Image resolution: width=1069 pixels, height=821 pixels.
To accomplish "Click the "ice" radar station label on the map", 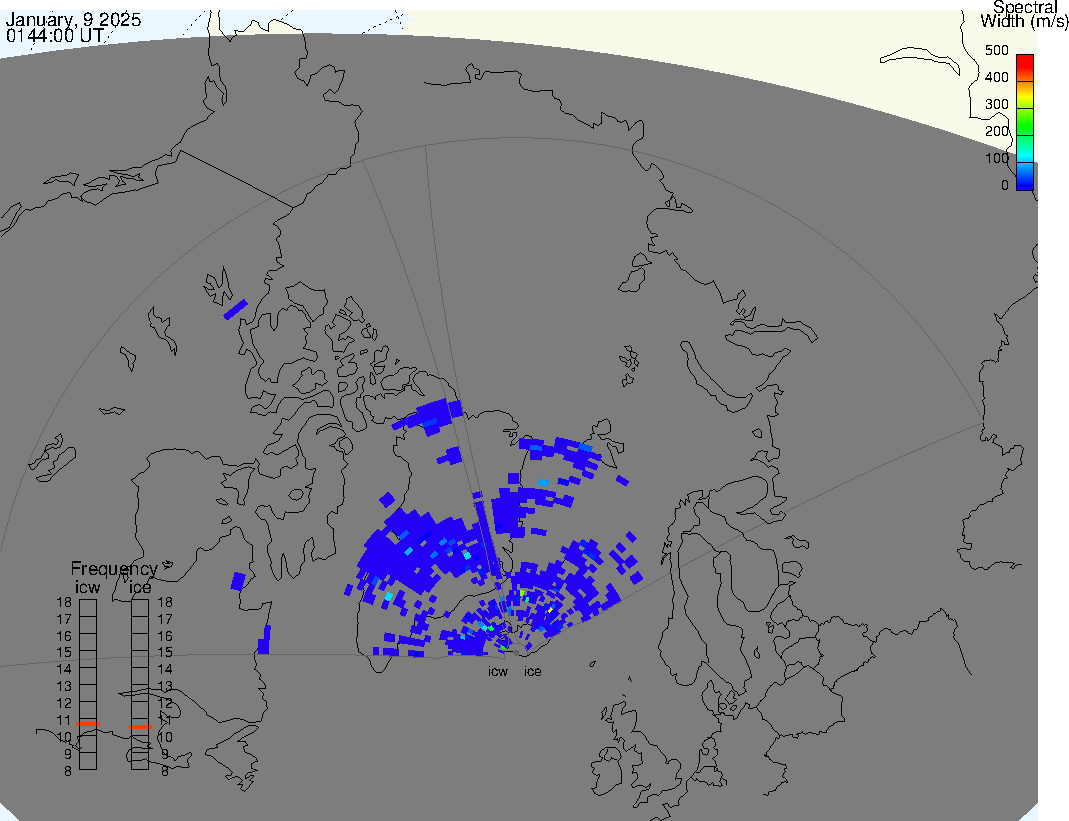I will pyautogui.click(x=532, y=672).
